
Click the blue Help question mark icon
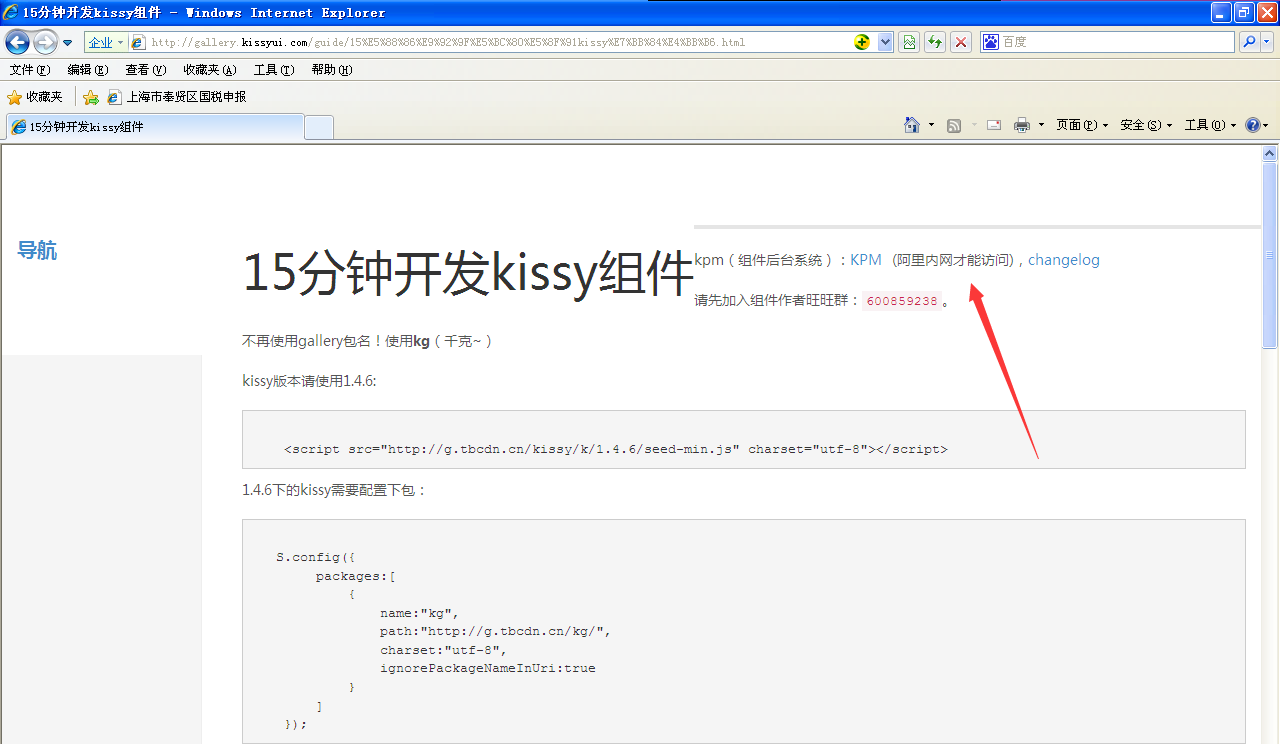click(x=1252, y=125)
